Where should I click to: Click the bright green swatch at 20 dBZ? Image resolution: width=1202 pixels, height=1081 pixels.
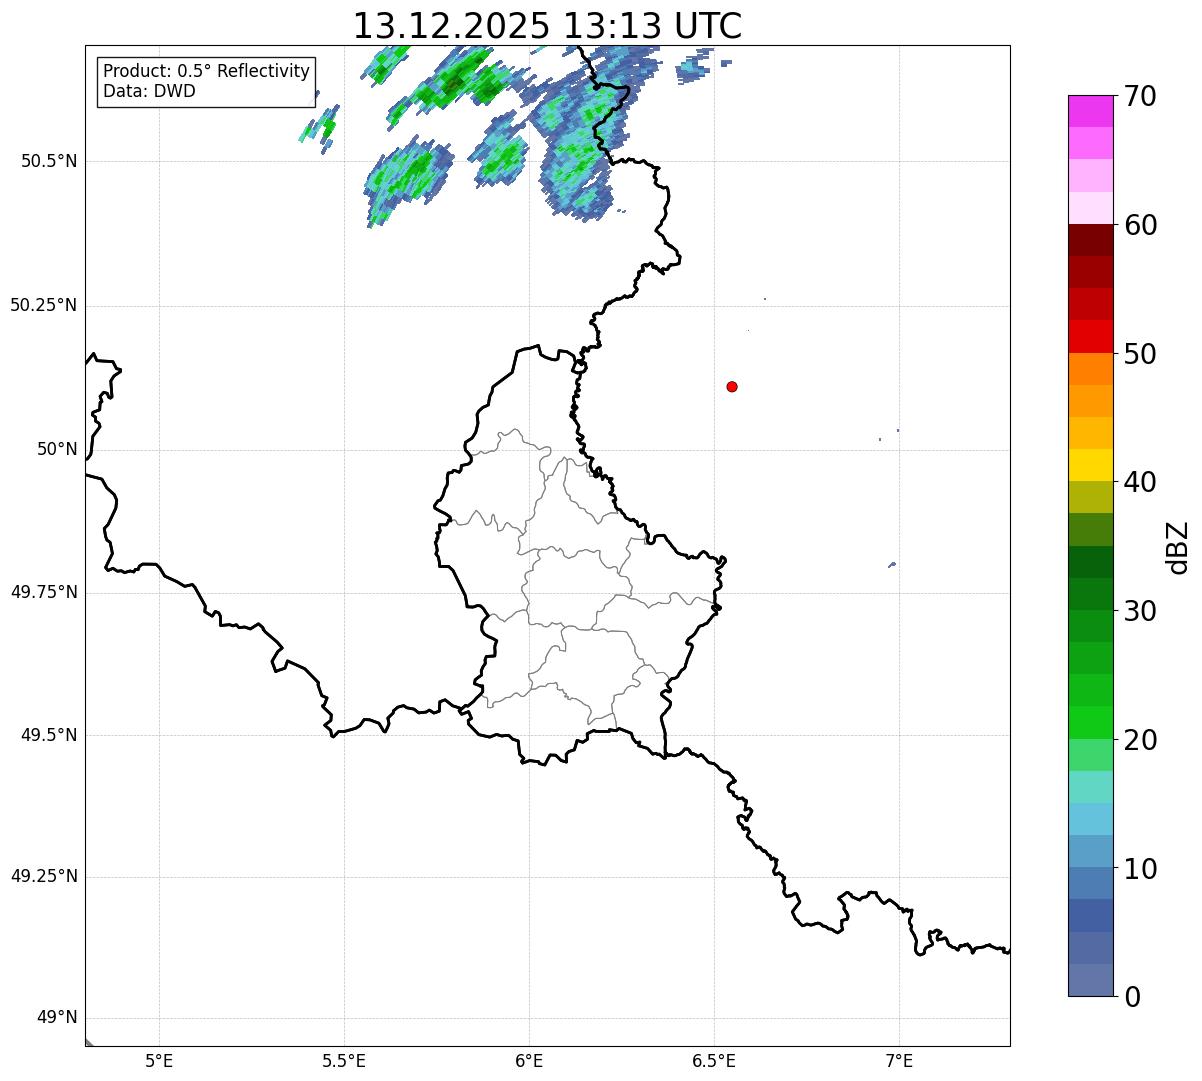[1090, 723]
